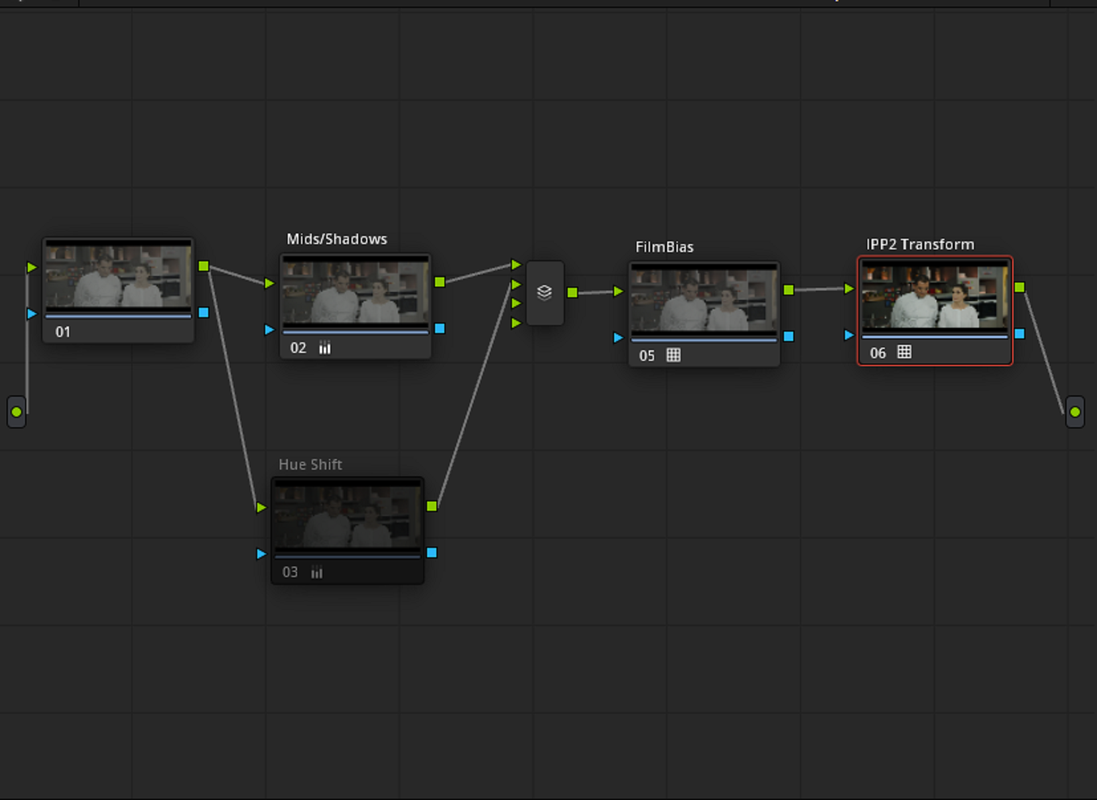Click node 01's blue key output square
The width and height of the screenshot is (1097, 800).
204,312
